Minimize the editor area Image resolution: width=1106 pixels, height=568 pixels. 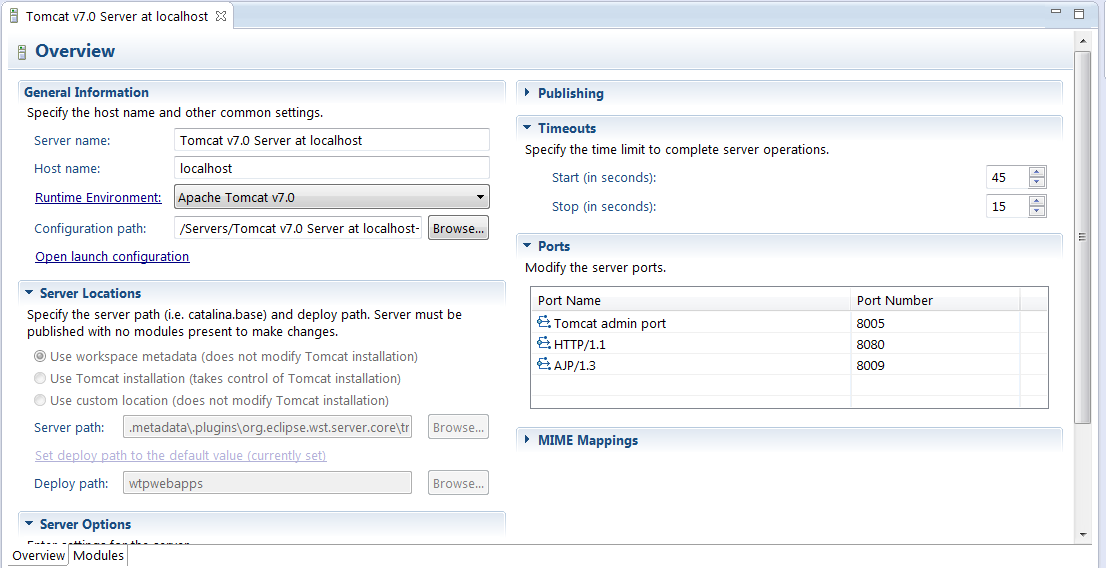(x=1056, y=12)
